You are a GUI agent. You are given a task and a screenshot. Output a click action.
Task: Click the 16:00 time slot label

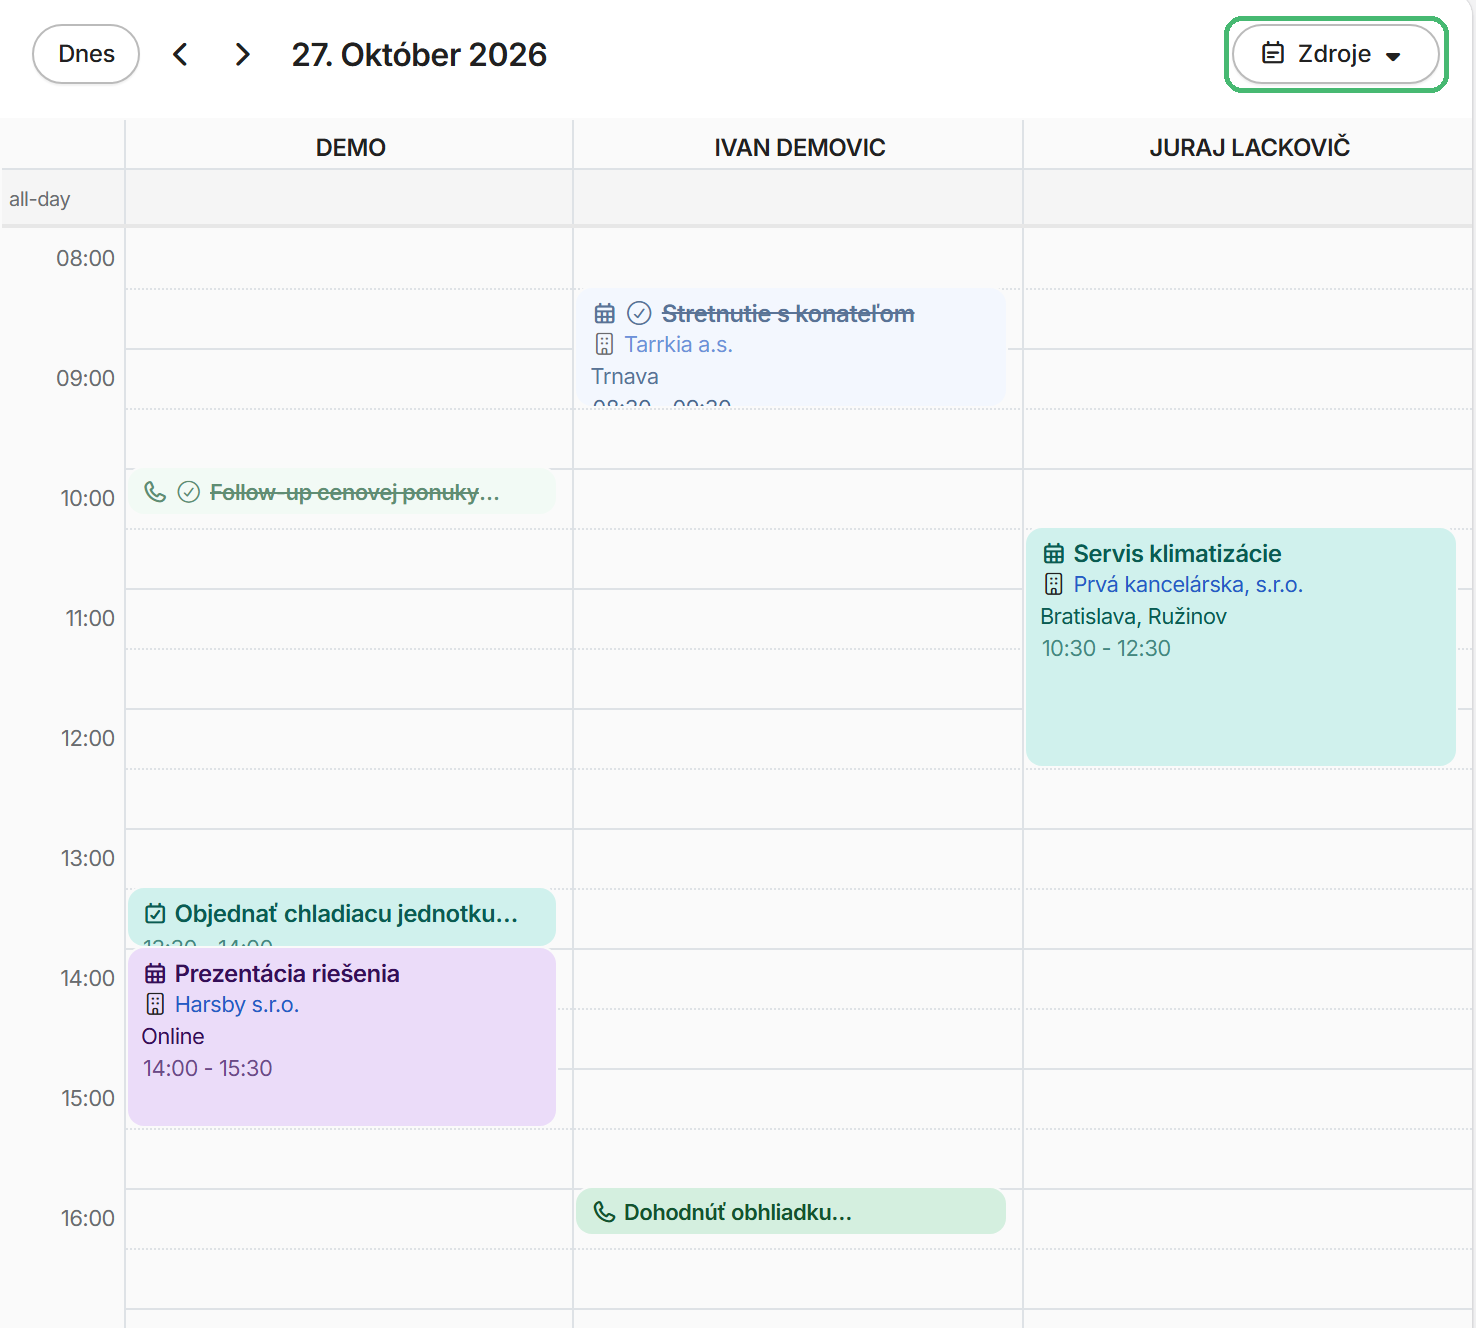87,1218
